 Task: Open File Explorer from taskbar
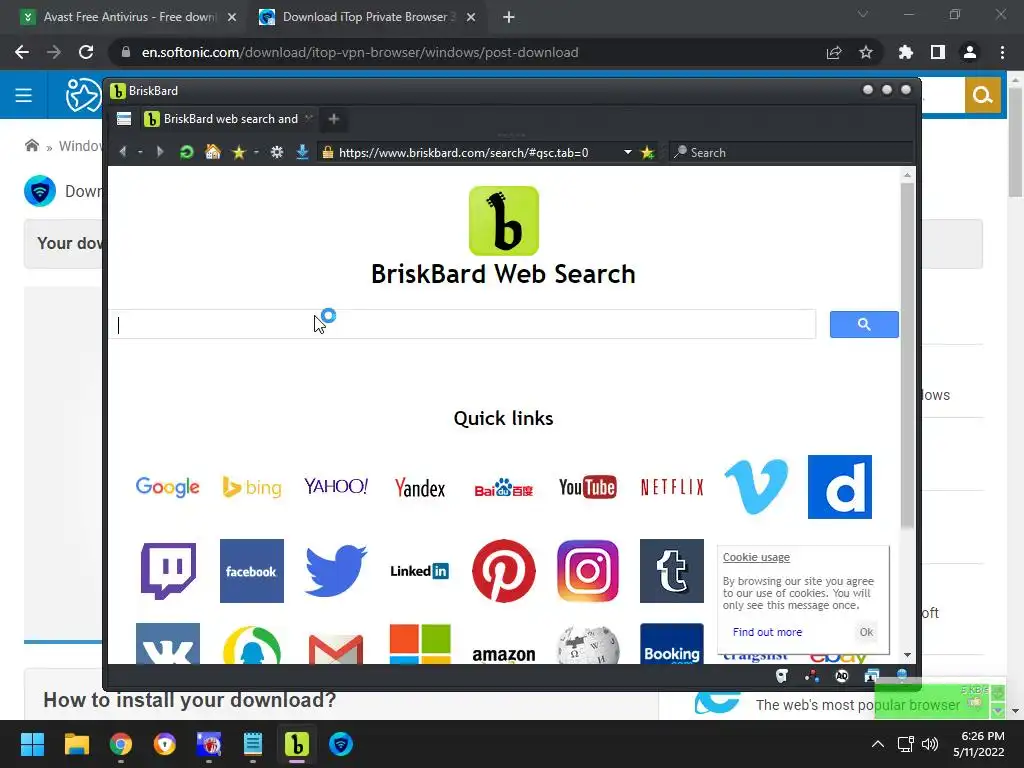76,744
